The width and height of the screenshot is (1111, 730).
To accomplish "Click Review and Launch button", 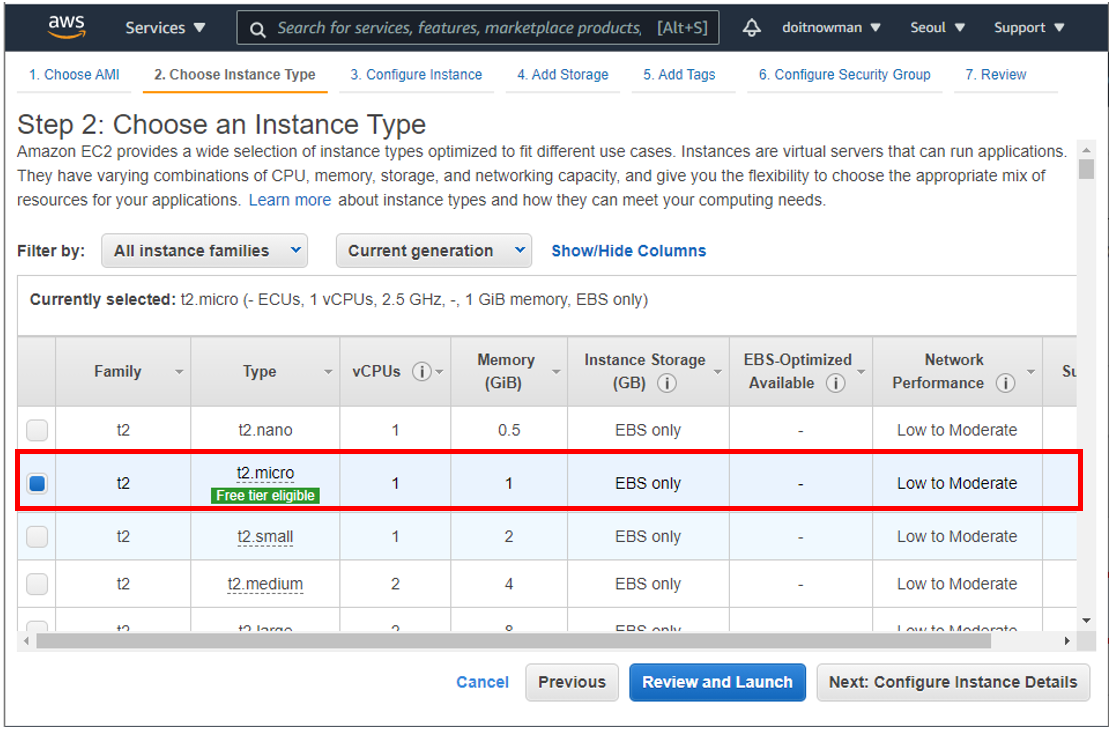I will [x=717, y=683].
